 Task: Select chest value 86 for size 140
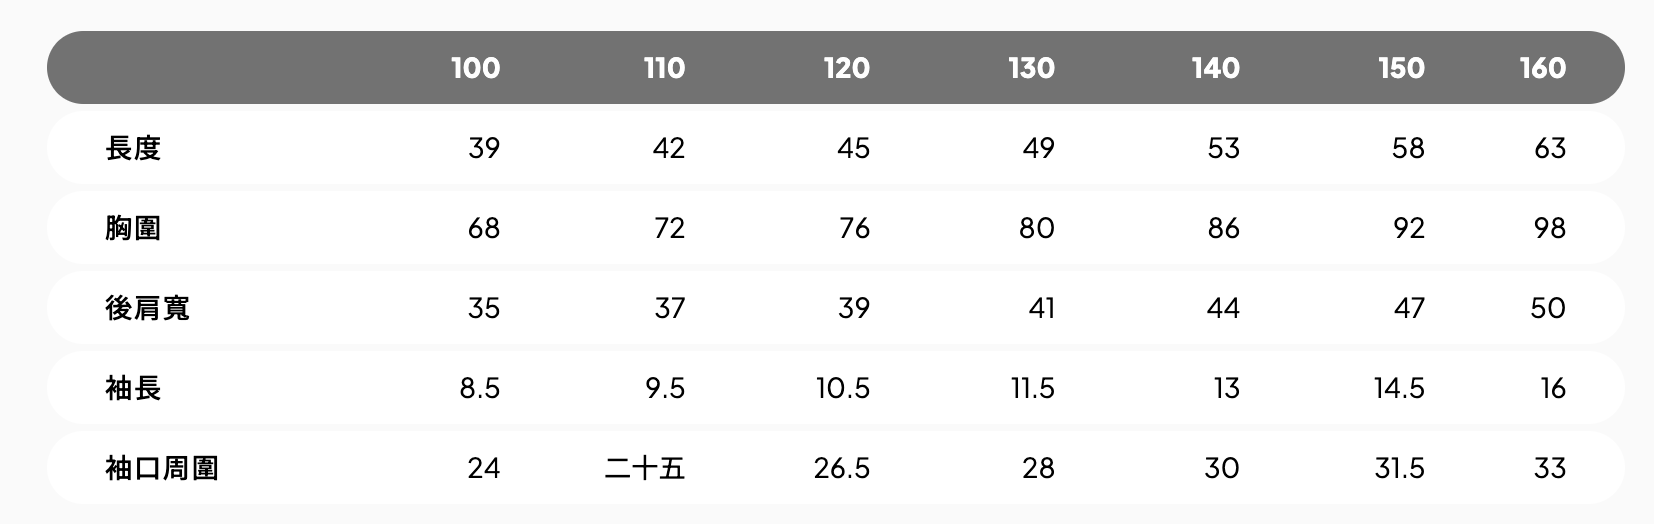click(1223, 228)
